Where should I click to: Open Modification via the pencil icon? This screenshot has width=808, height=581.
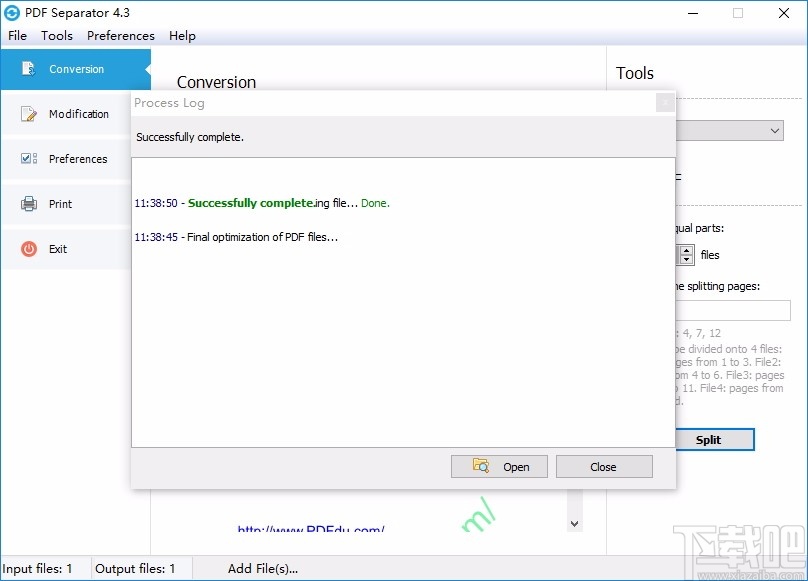coord(27,113)
